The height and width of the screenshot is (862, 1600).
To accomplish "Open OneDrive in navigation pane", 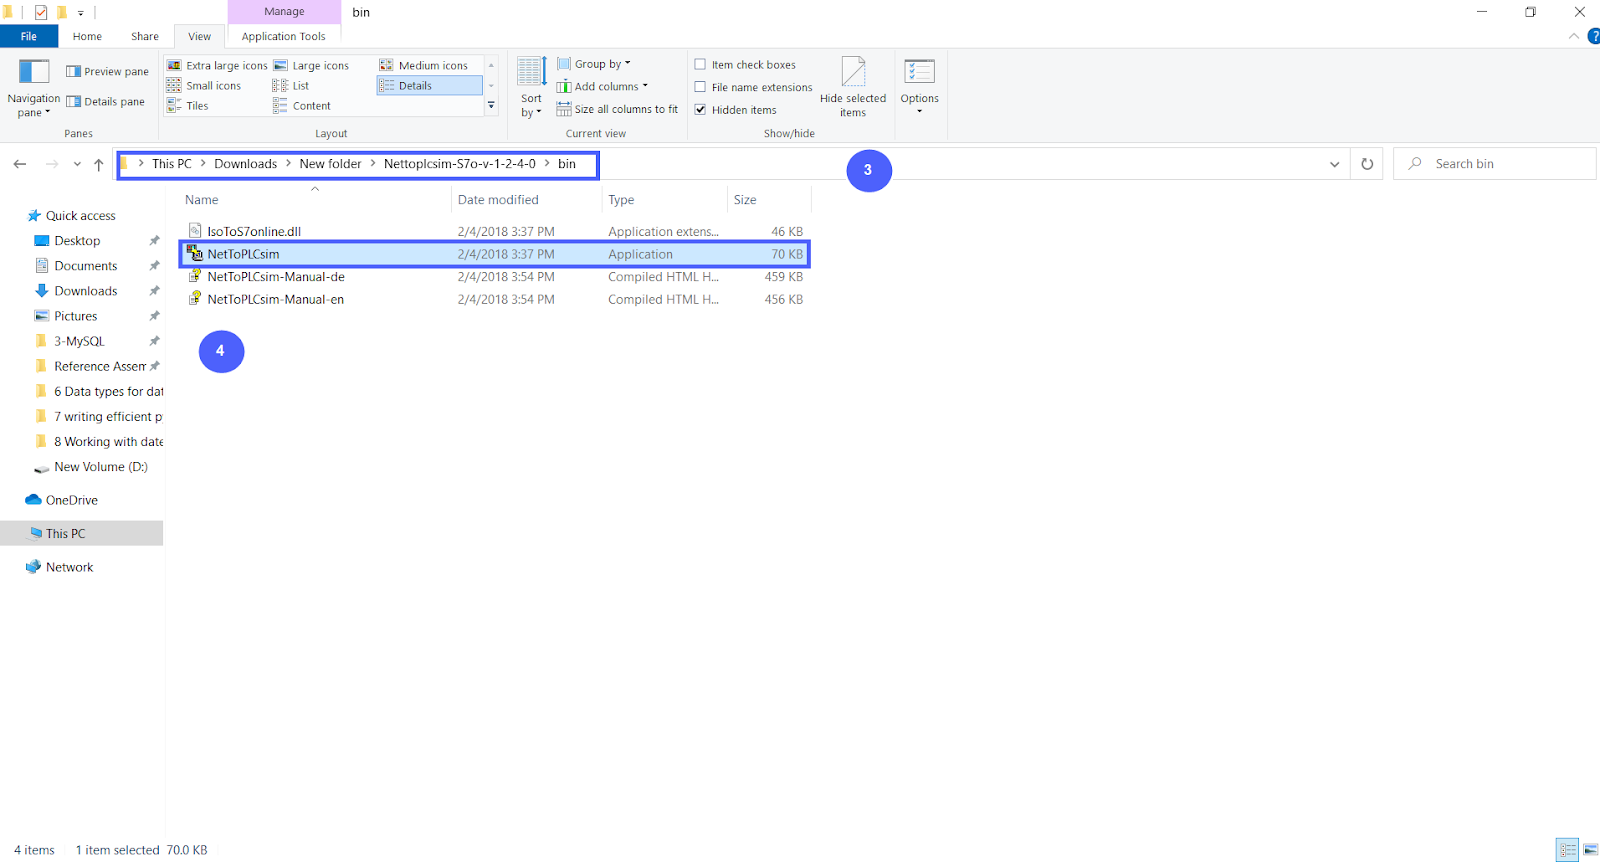I will [71, 500].
